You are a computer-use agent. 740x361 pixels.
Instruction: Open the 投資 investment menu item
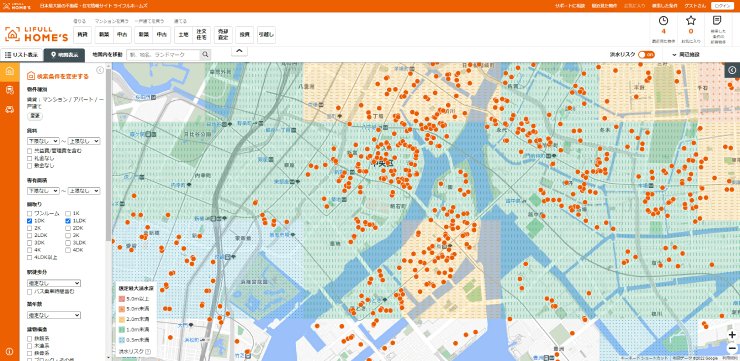[244, 35]
